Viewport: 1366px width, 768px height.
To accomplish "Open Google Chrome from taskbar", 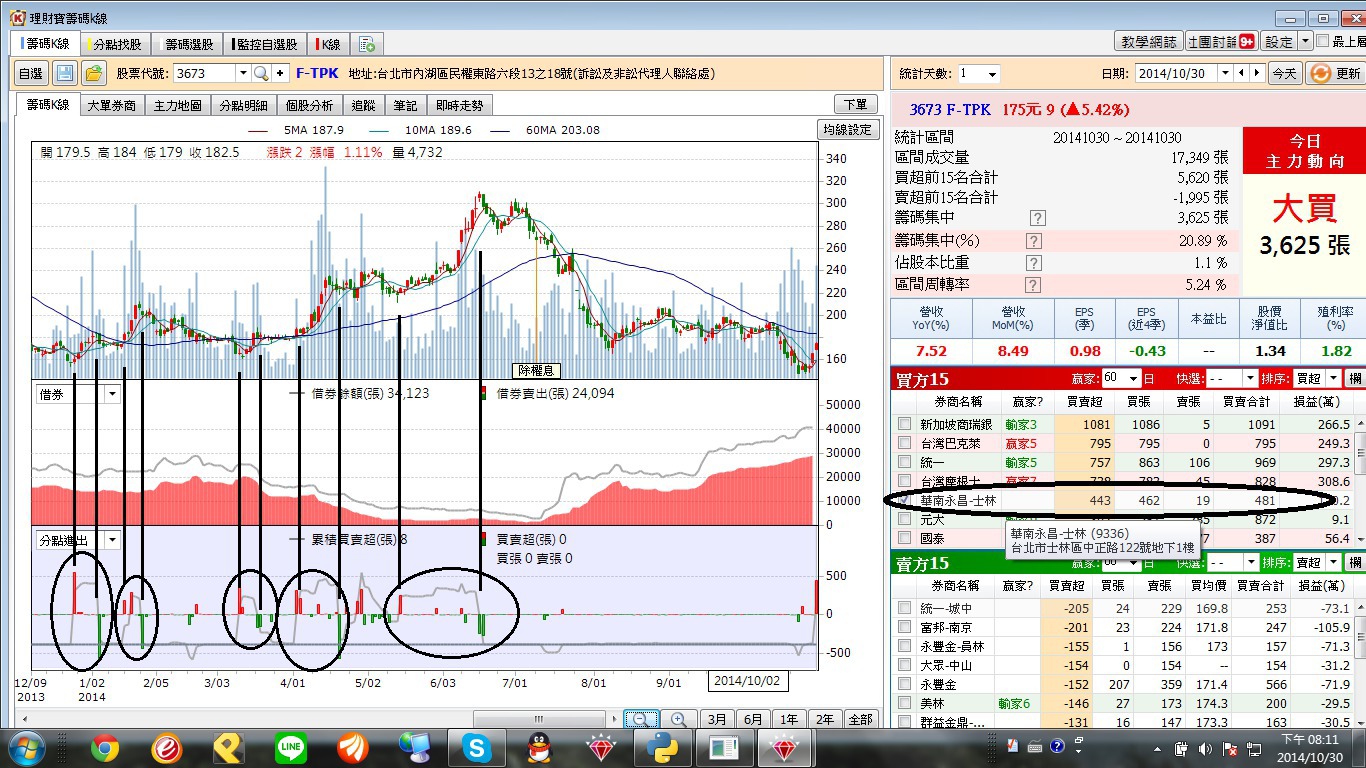I will 104,748.
